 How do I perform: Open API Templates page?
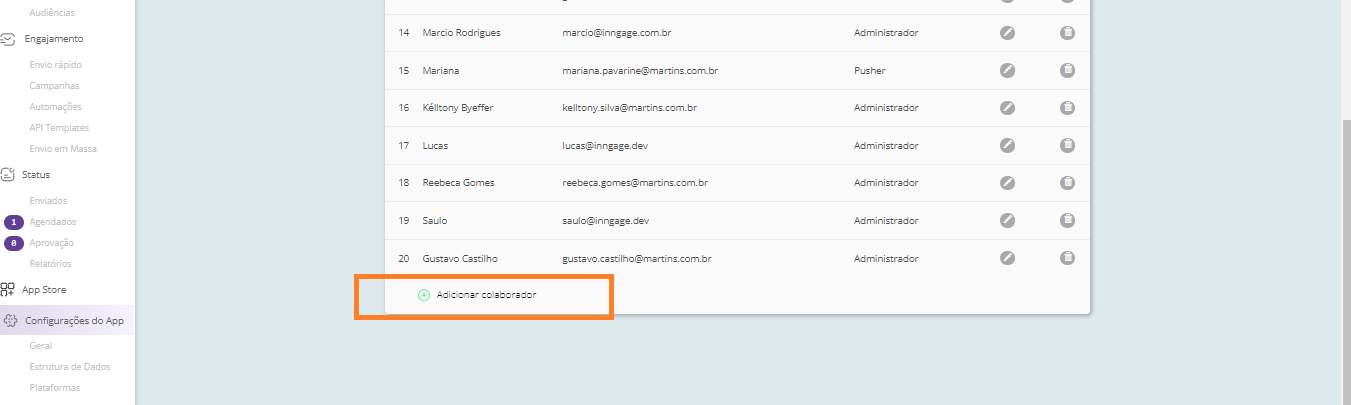(x=59, y=128)
